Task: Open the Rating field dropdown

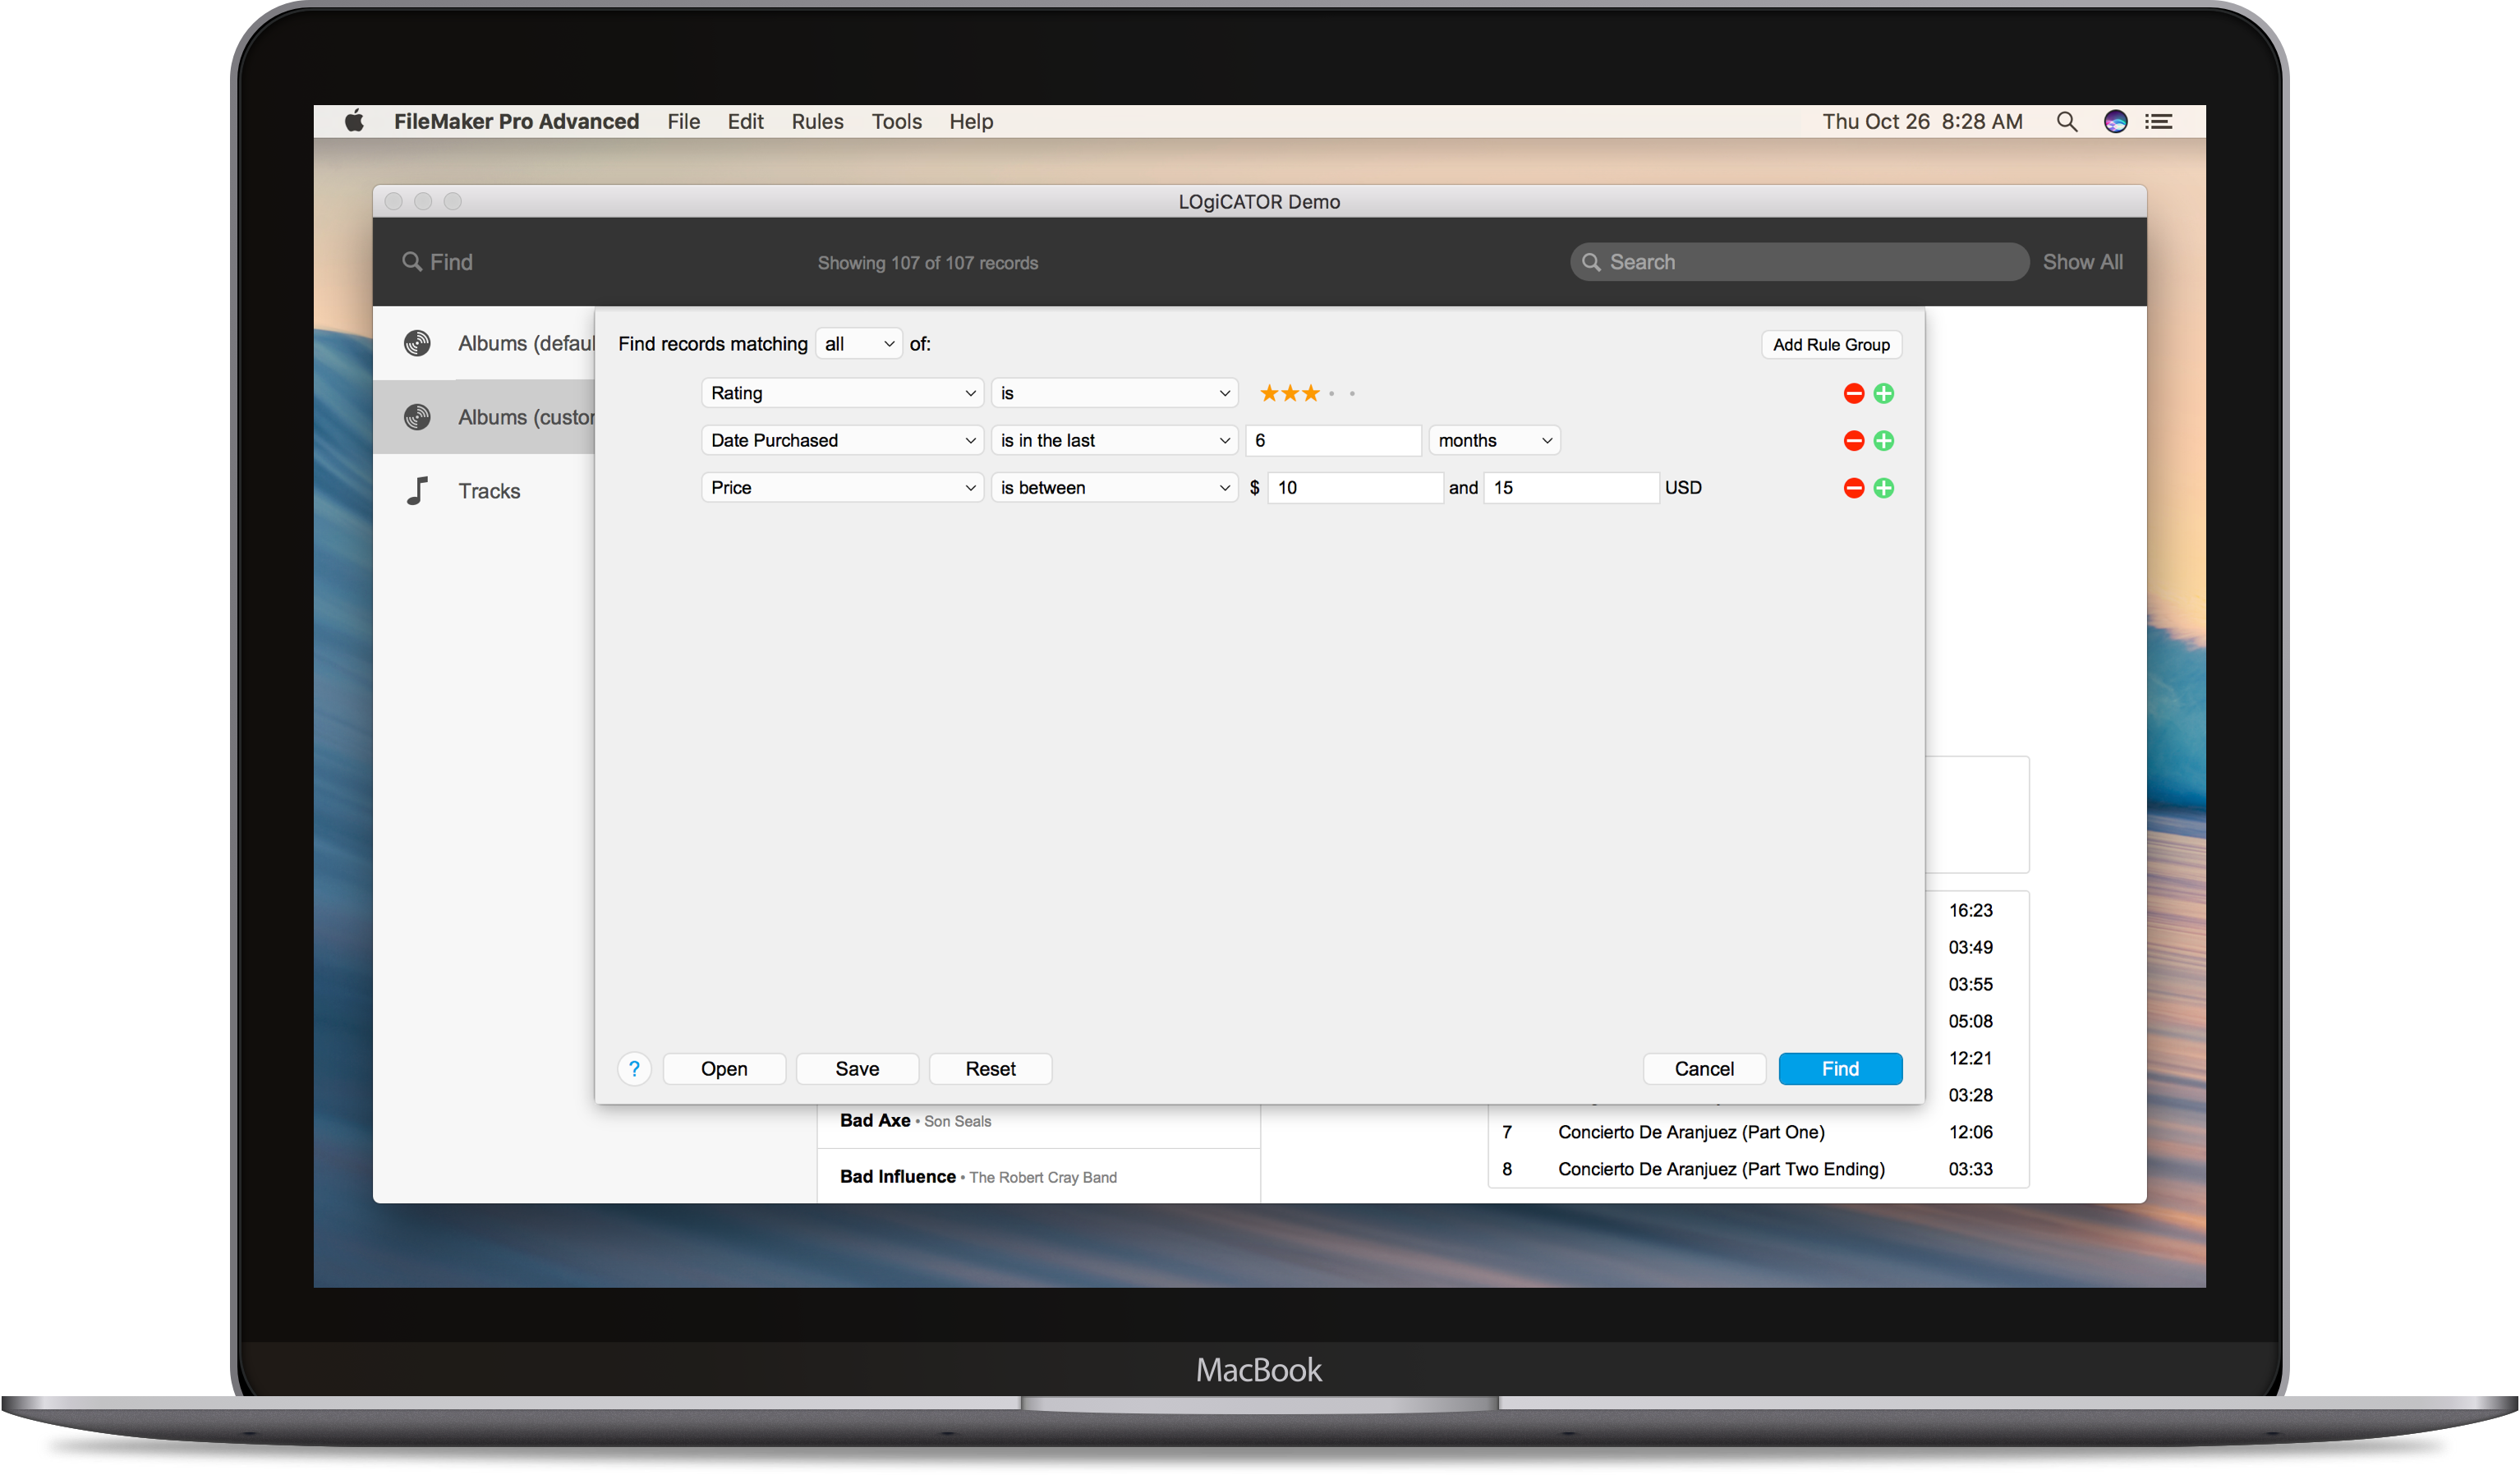Action: [x=842, y=393]
